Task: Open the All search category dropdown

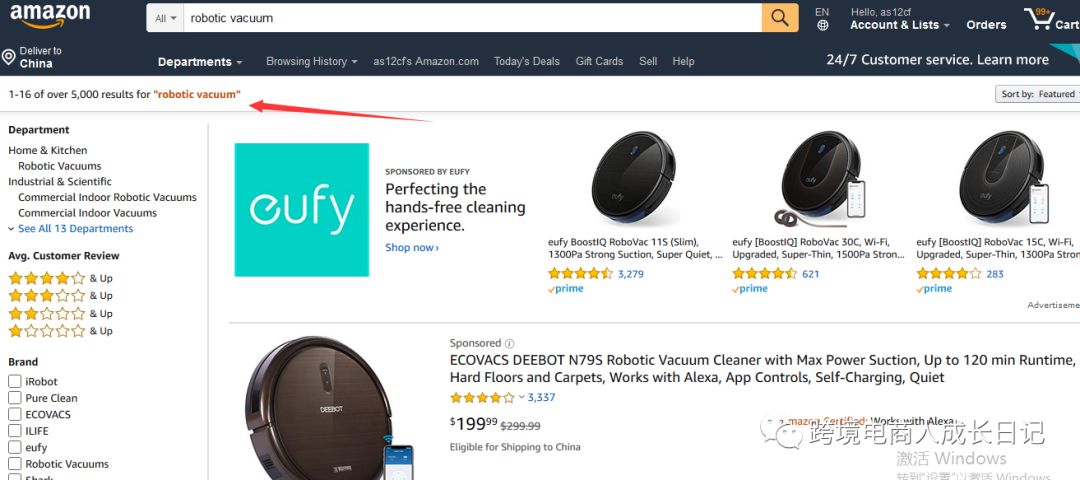Action: [166, 18]
